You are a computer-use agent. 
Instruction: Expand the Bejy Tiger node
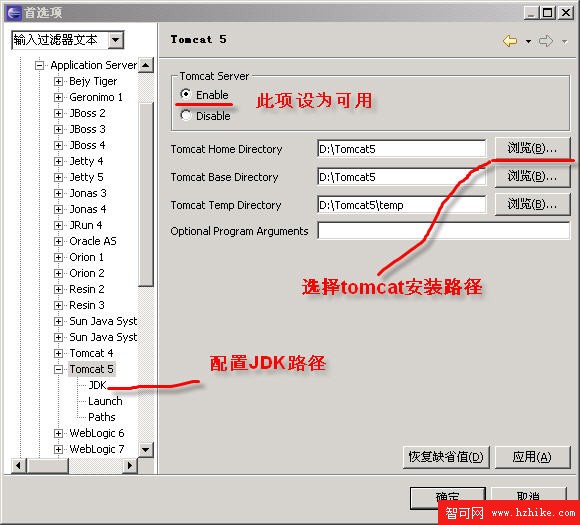[58, 81]
